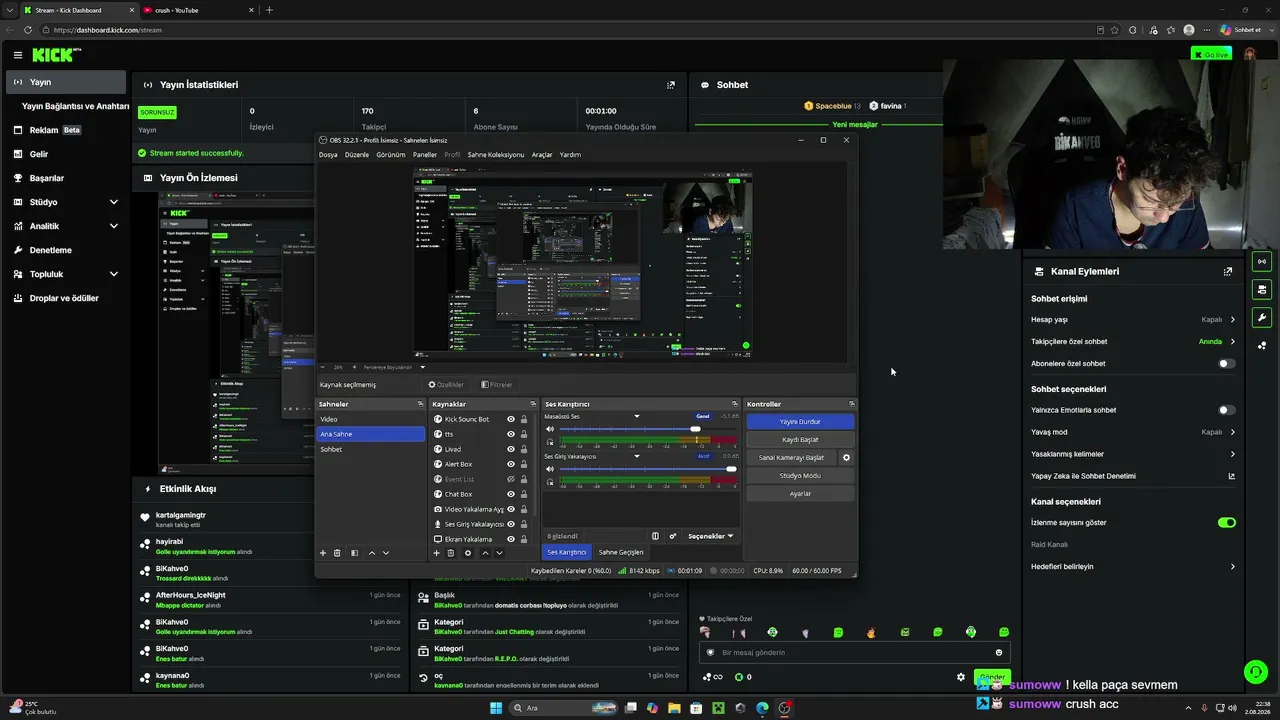1280x720 pixels.
Task: Hide the tts source in OBS
Action: point(511,435)
